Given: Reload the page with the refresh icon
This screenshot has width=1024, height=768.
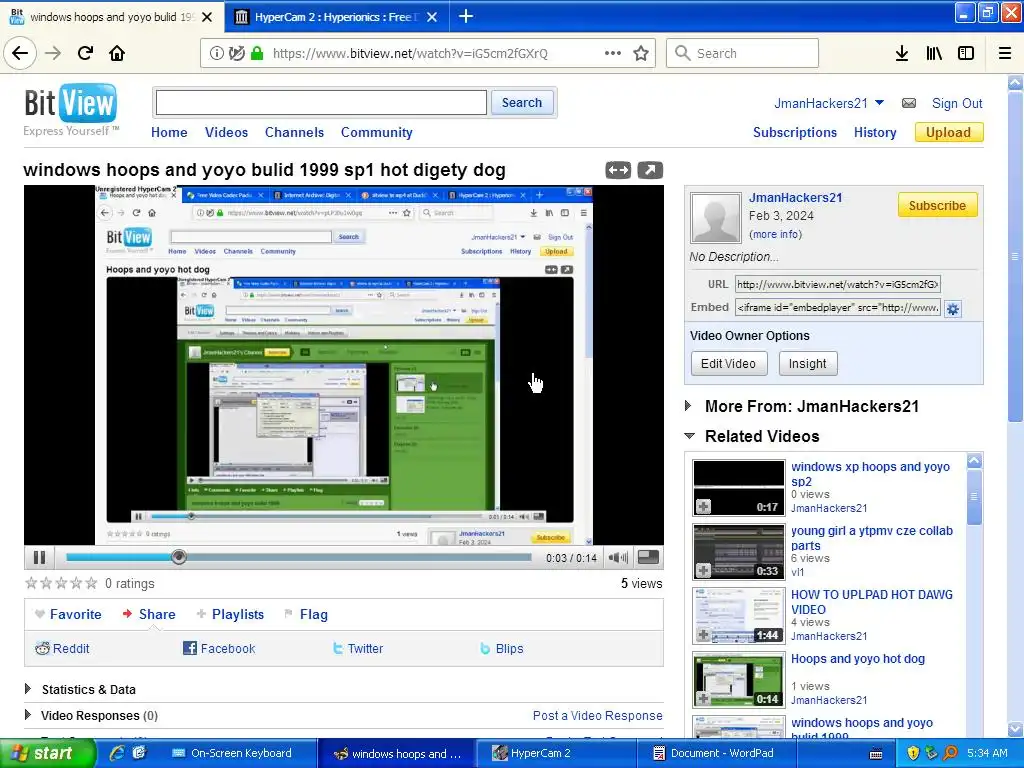Looking at the screenshot, I should point(85,53).
